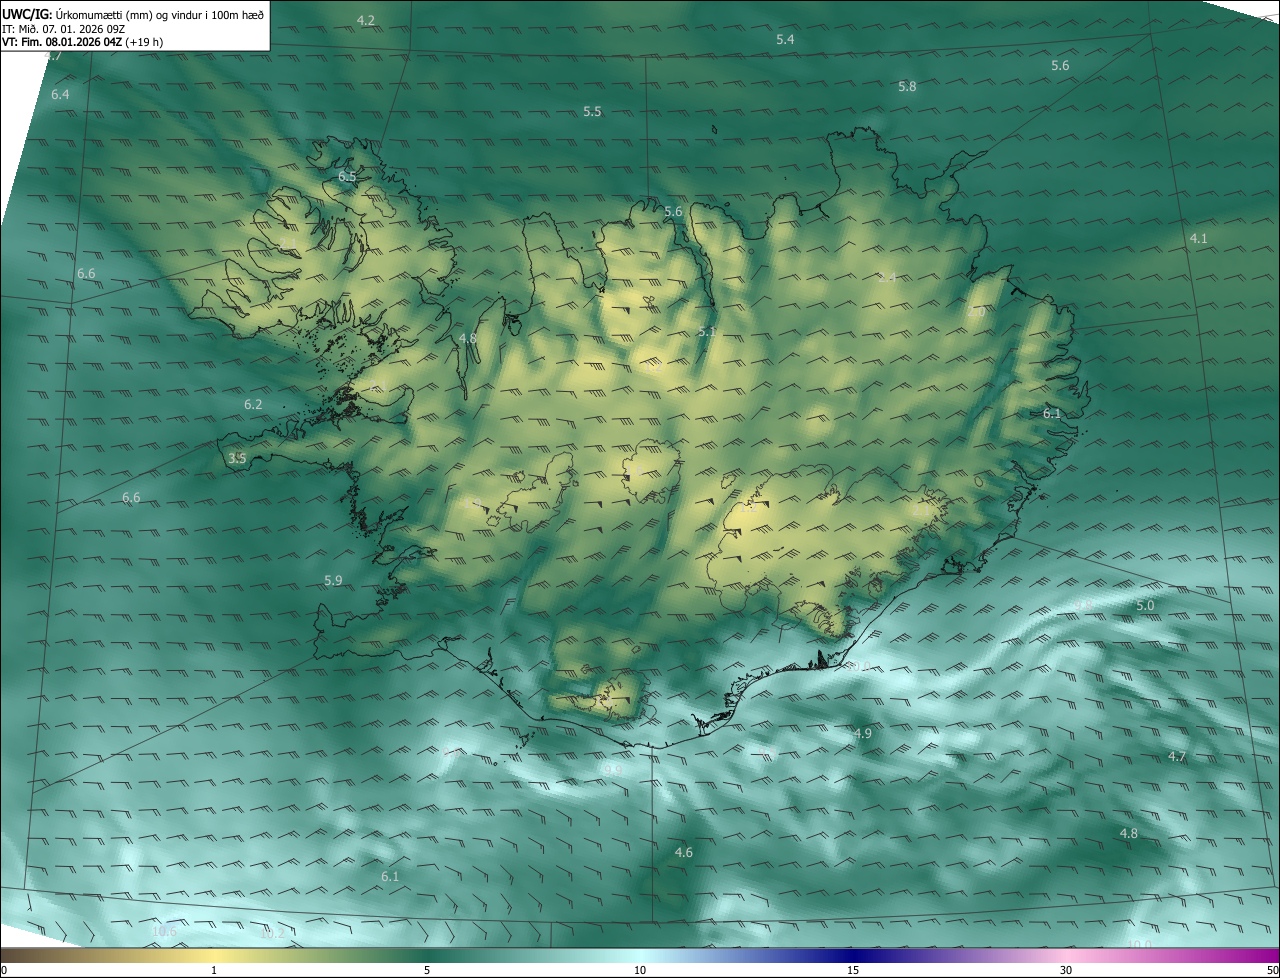
Task: Click the faint 2.4 value label
Action: click(x=887, y=278)
